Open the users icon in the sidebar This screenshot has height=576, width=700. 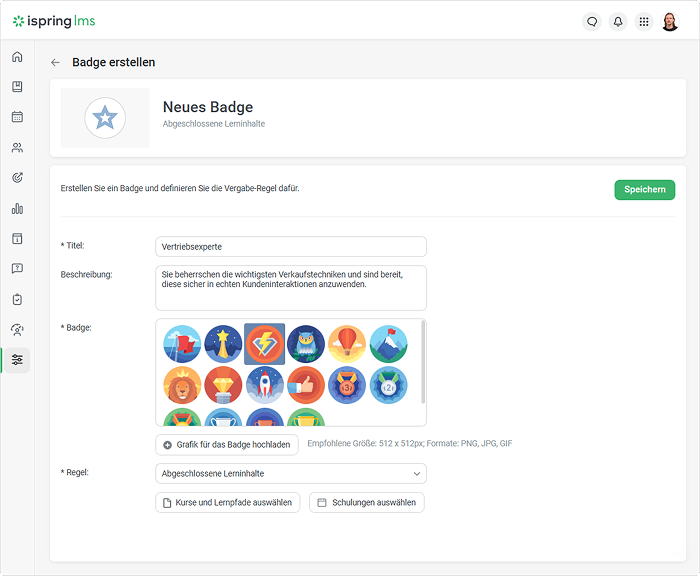pos(17,147)
